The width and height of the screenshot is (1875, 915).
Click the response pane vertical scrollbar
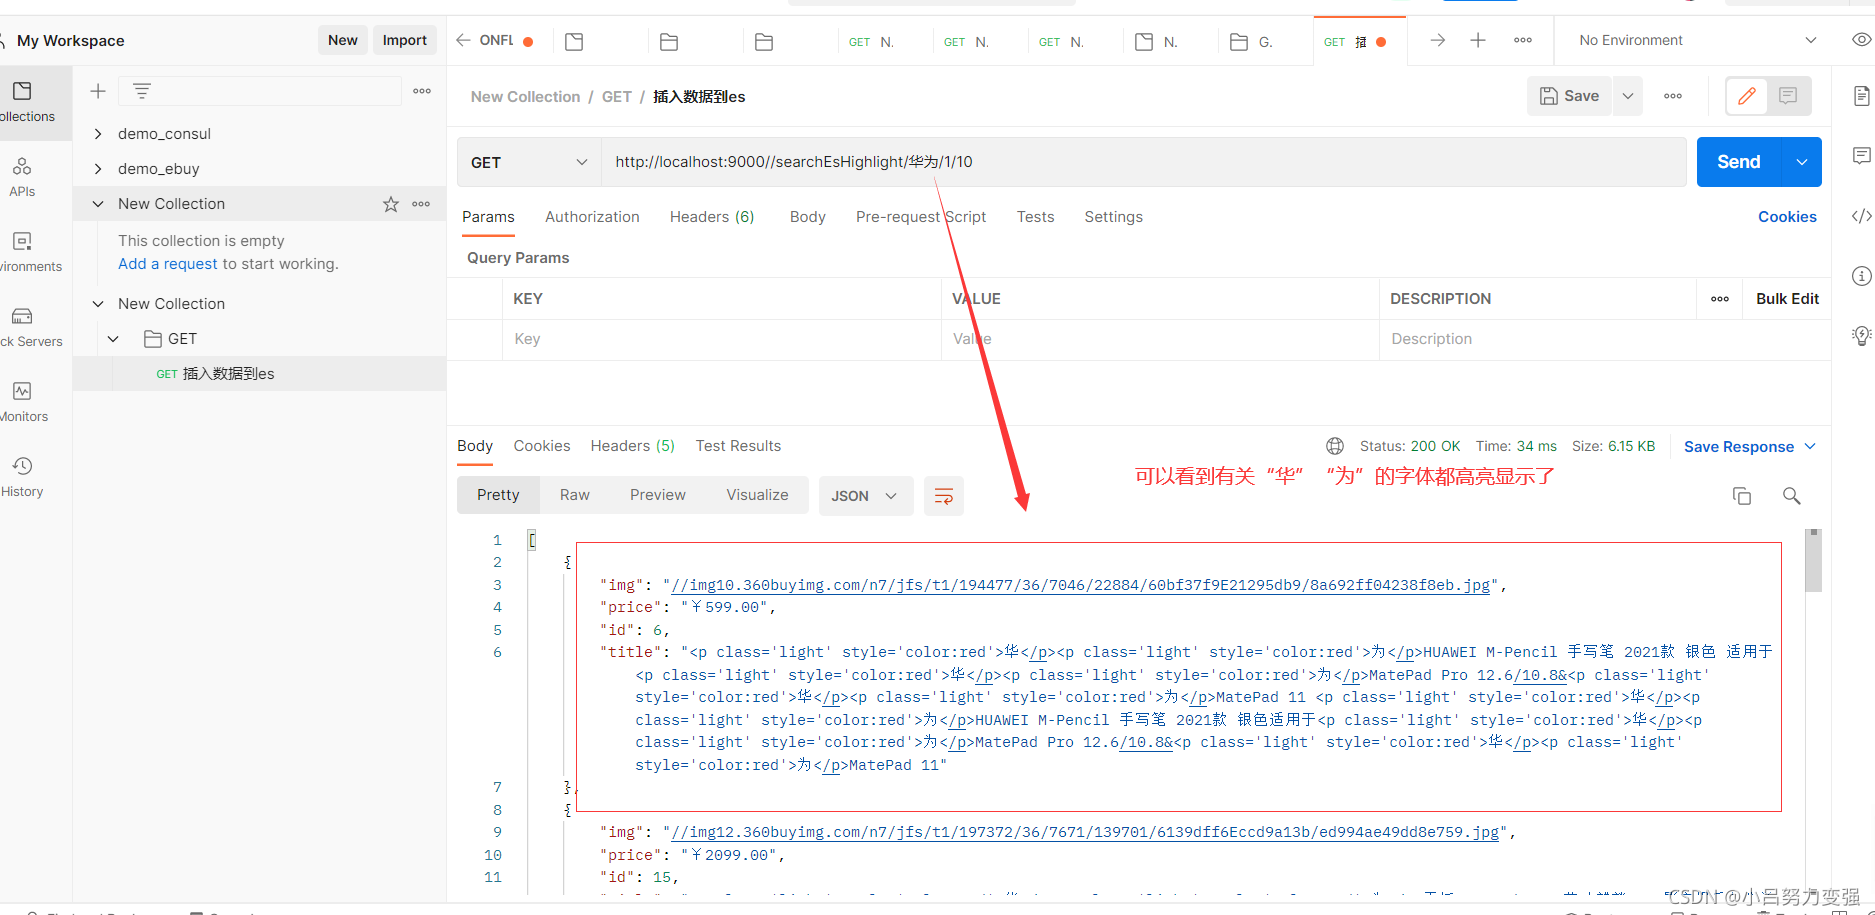(x=1813, y=562)
